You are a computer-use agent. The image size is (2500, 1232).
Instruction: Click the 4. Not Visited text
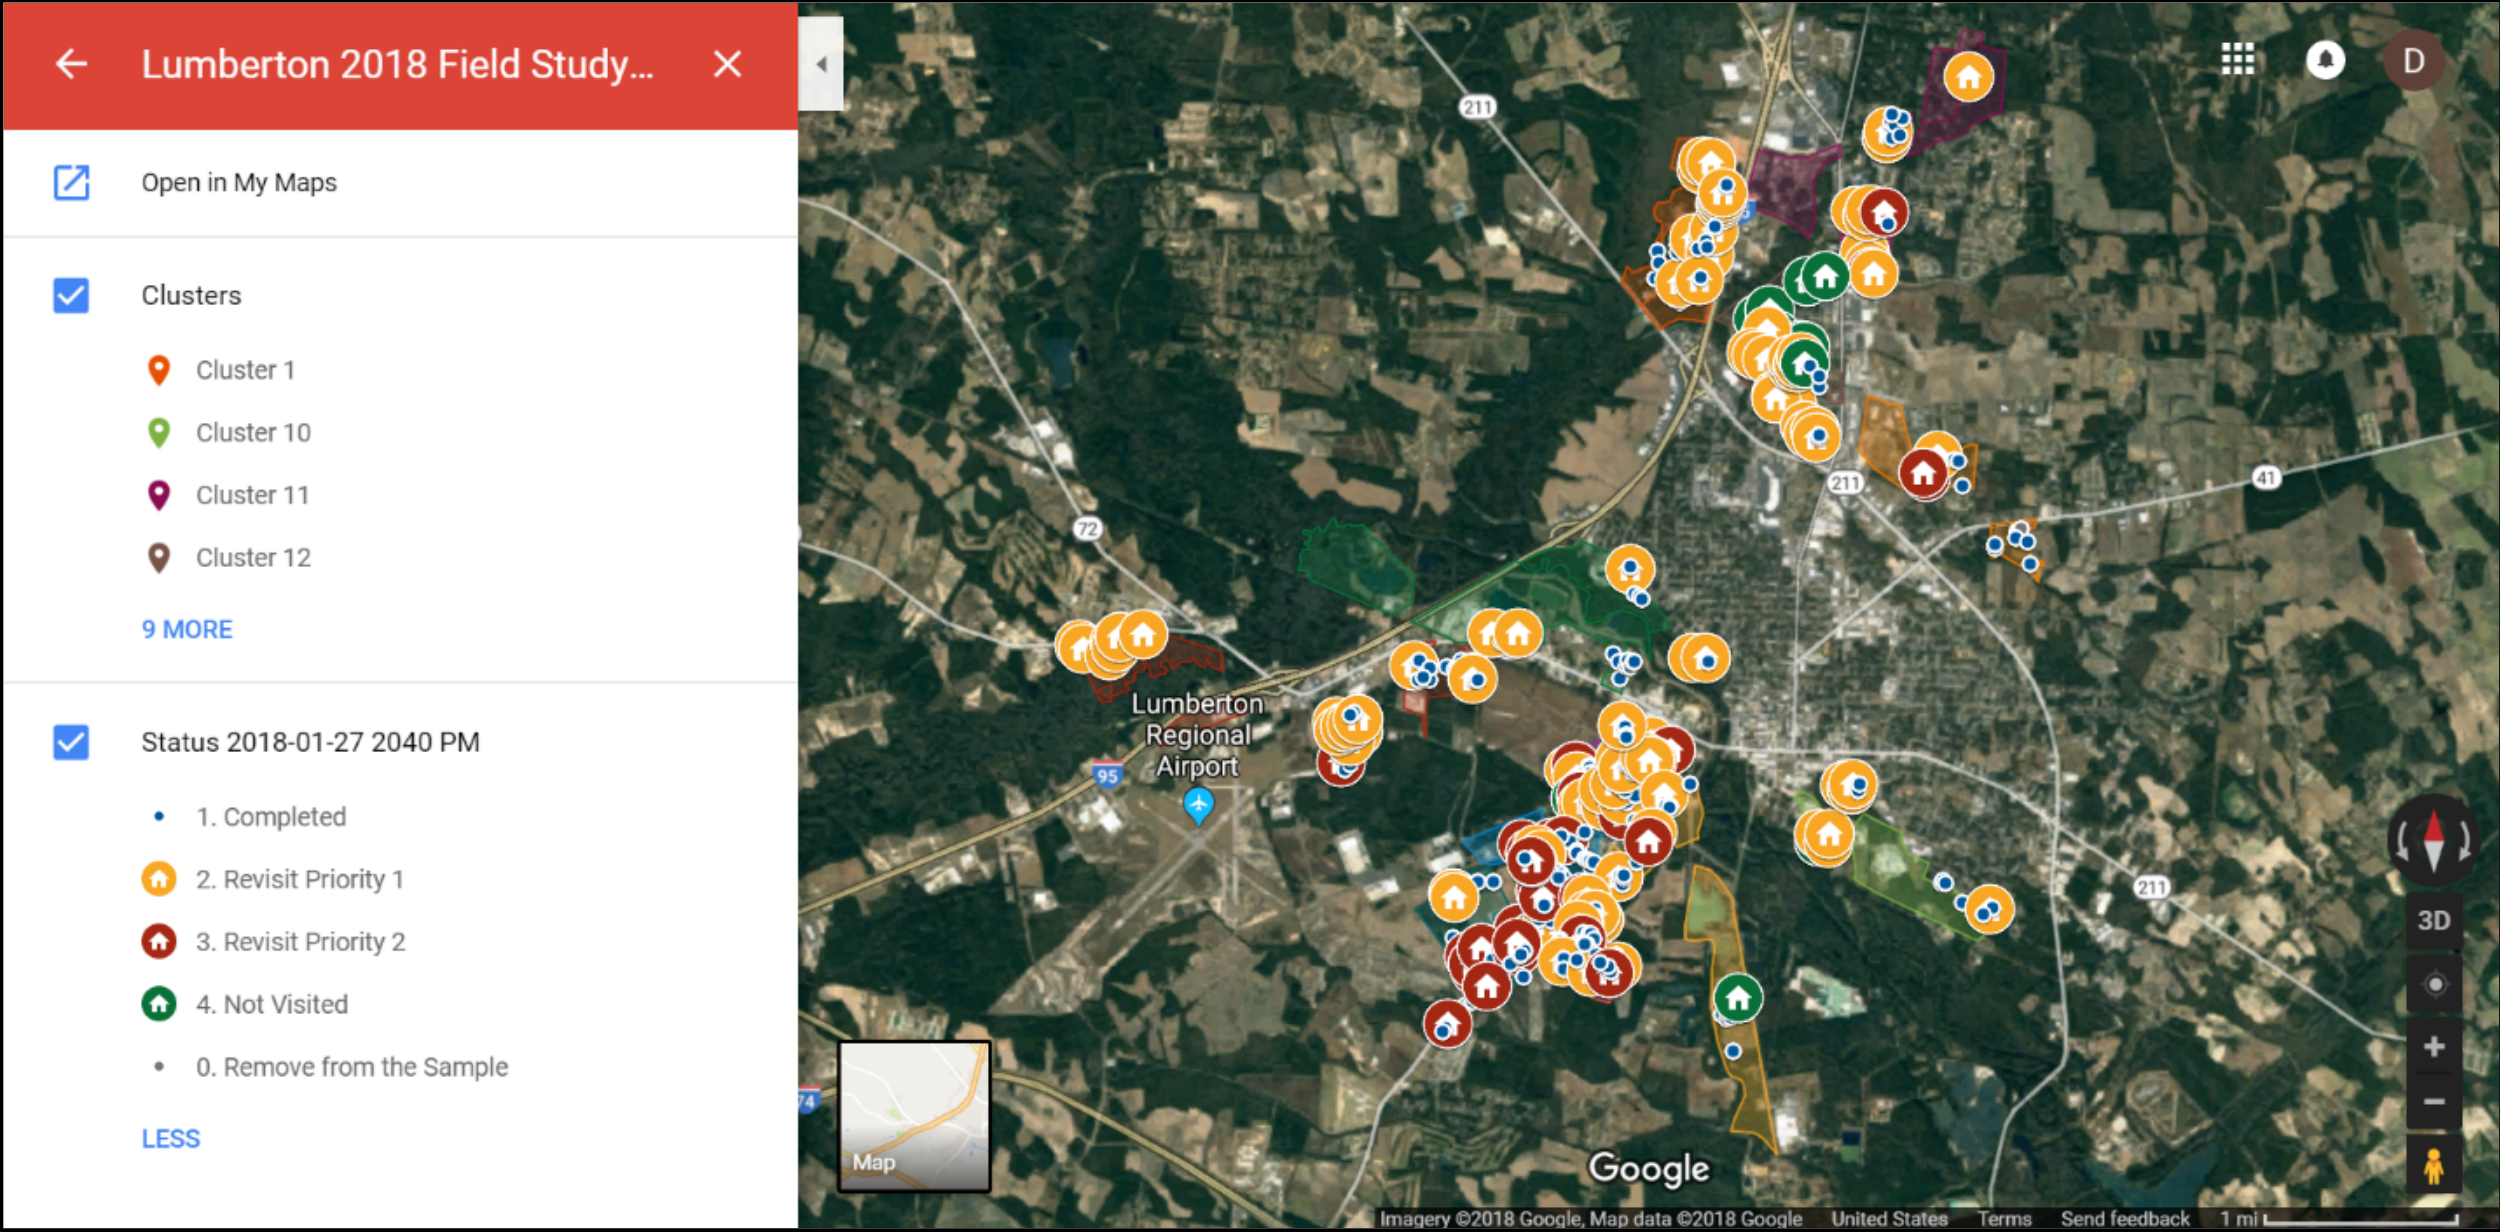(272, 1004)
